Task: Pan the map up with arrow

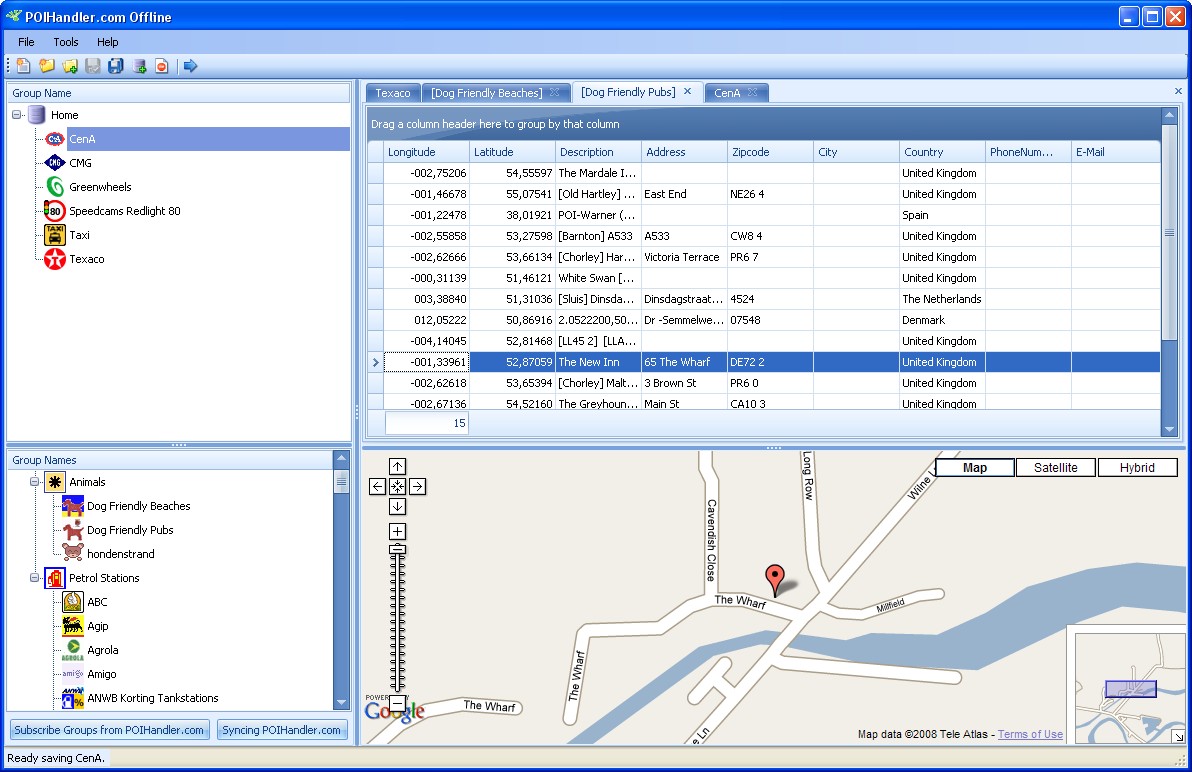Action: tap(398, 467)
